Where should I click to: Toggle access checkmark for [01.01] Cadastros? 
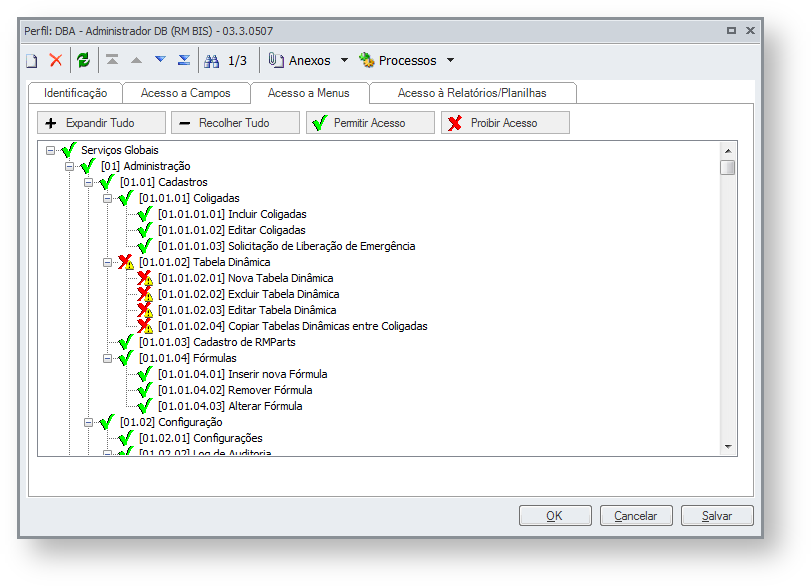click(x=107, y=182)
